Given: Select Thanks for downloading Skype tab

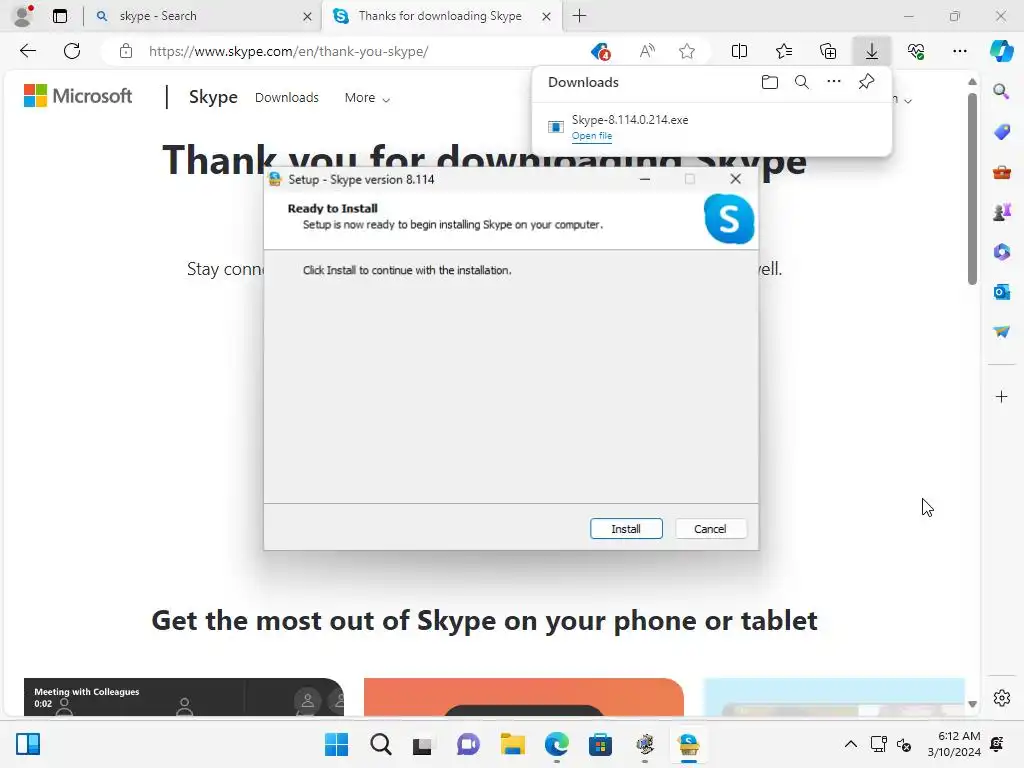Looking at the screenshot, I should (x=441, y=16).
